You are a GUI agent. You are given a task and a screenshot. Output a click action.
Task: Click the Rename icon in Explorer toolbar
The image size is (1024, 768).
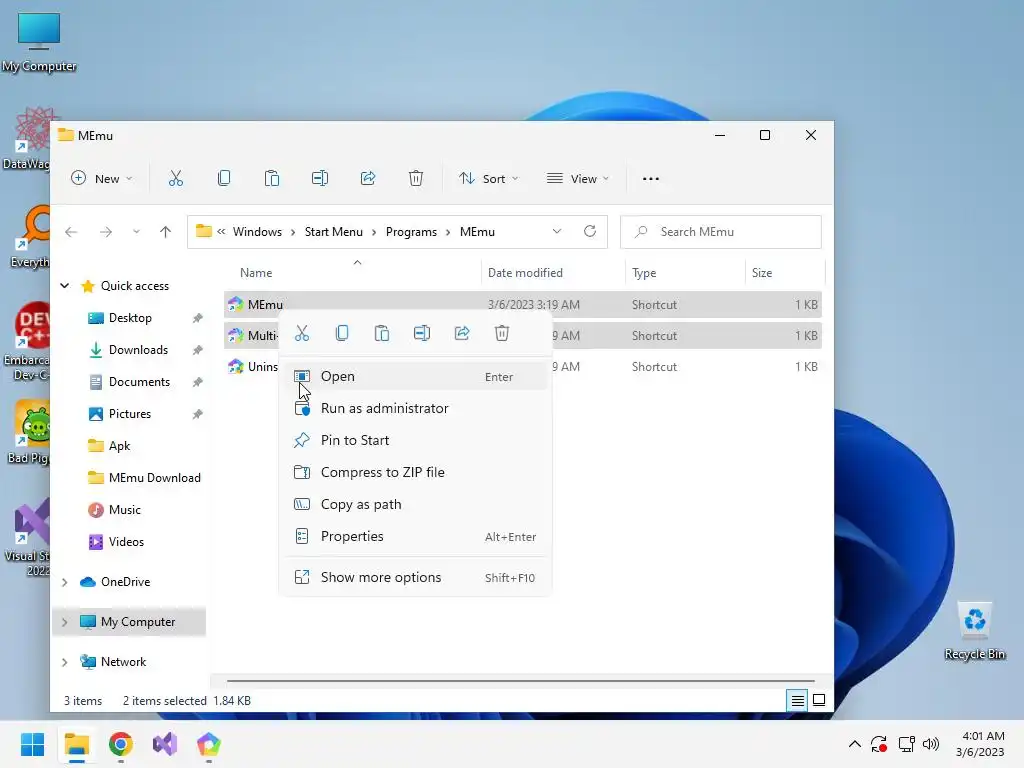coord(320,178)
